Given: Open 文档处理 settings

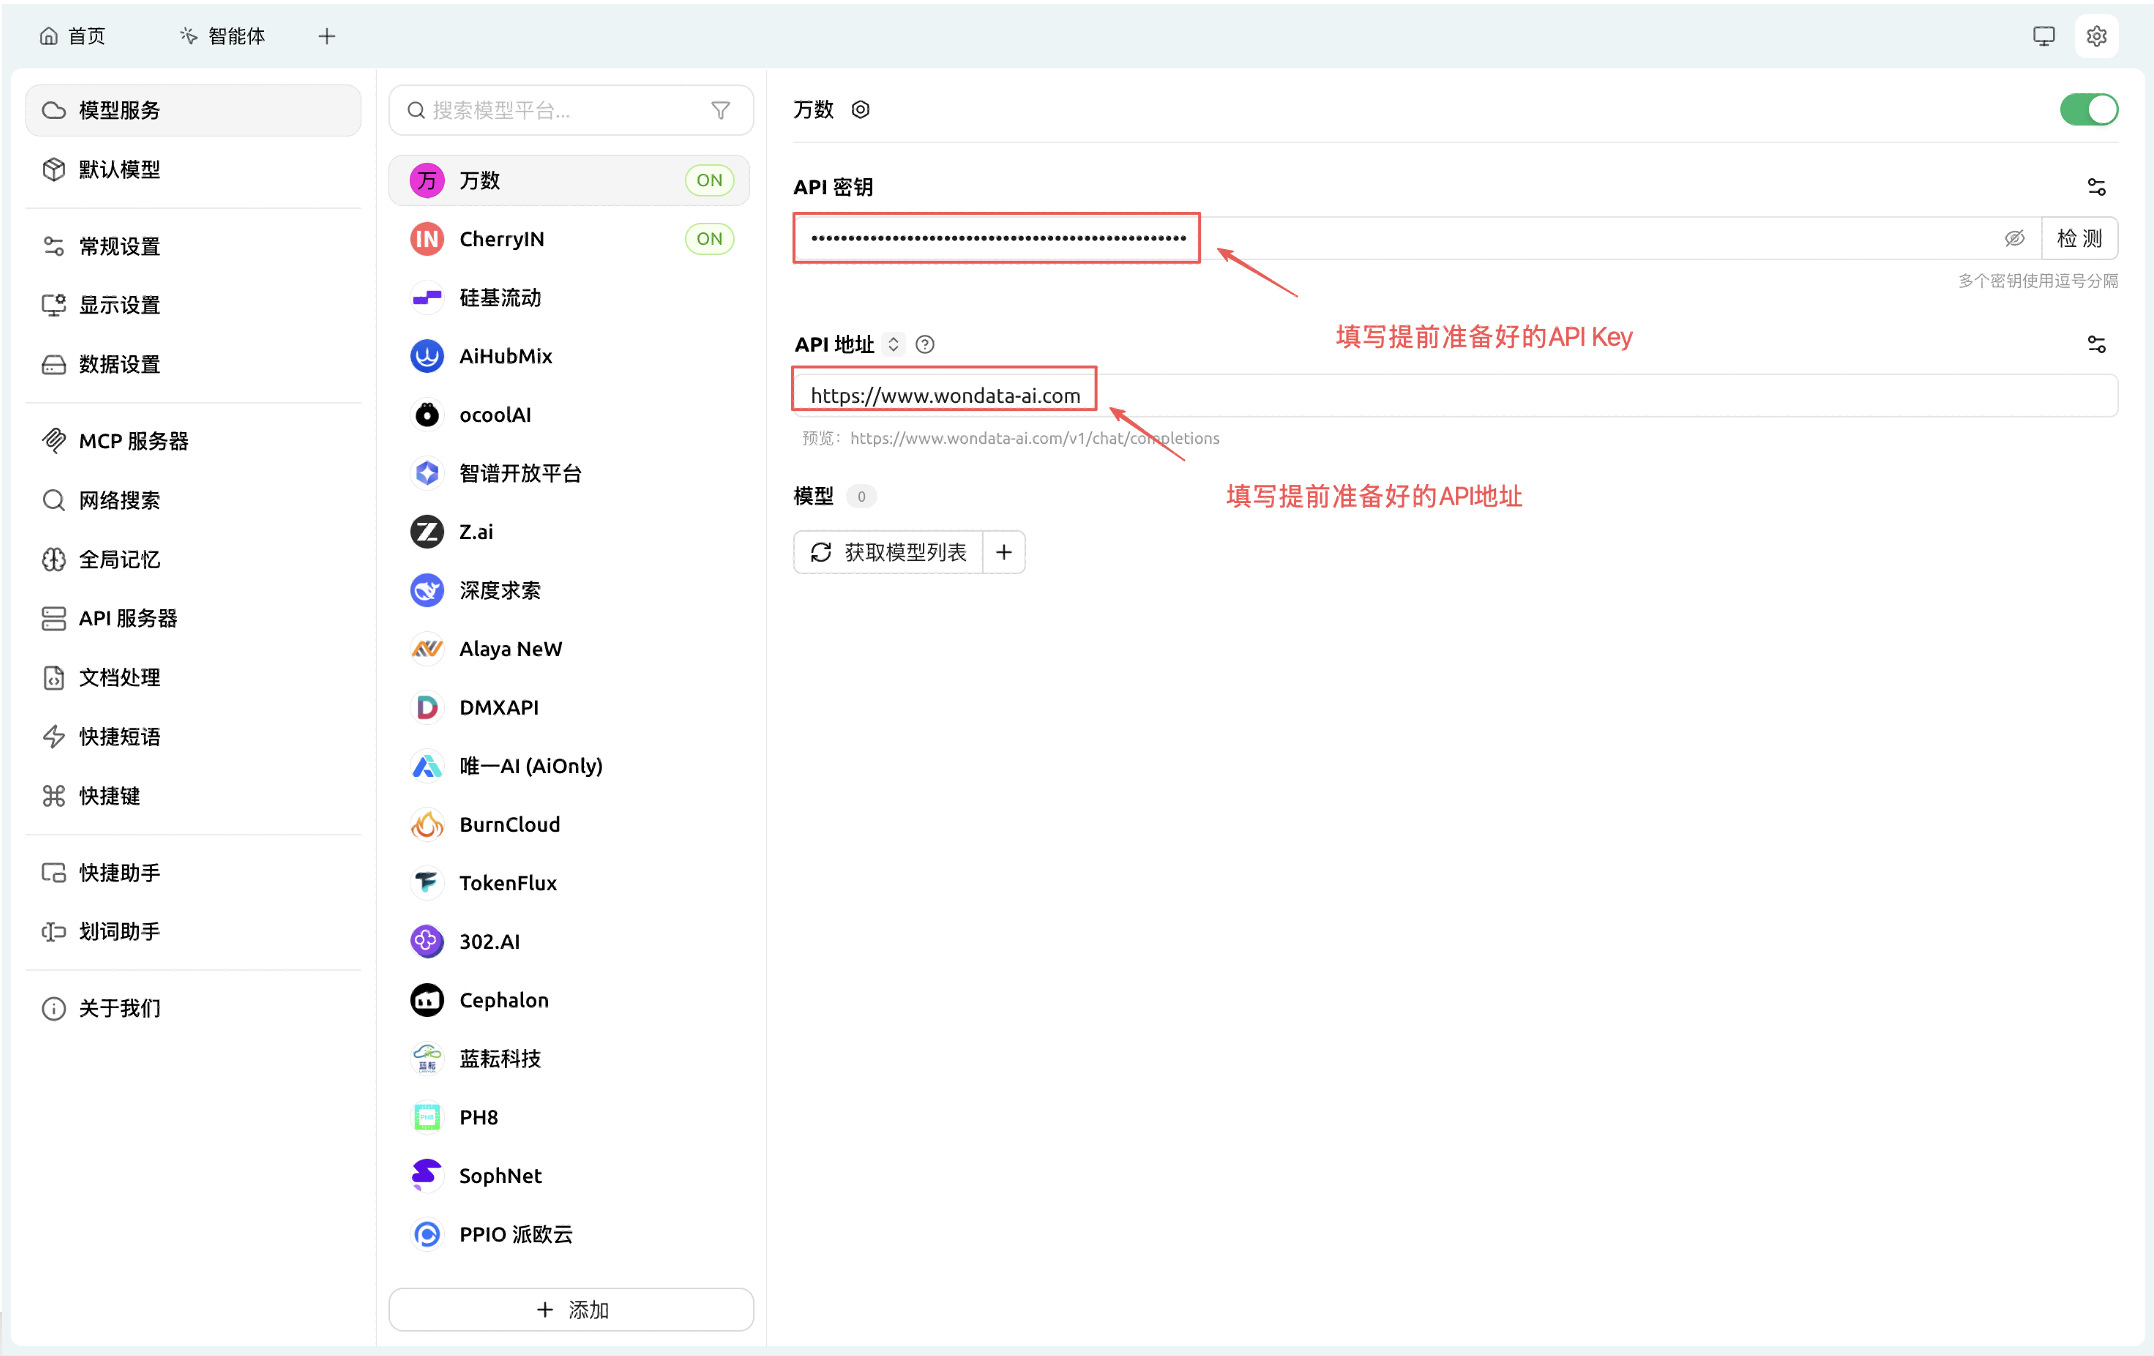Looking at the screenshot, I should coord(193,677).
